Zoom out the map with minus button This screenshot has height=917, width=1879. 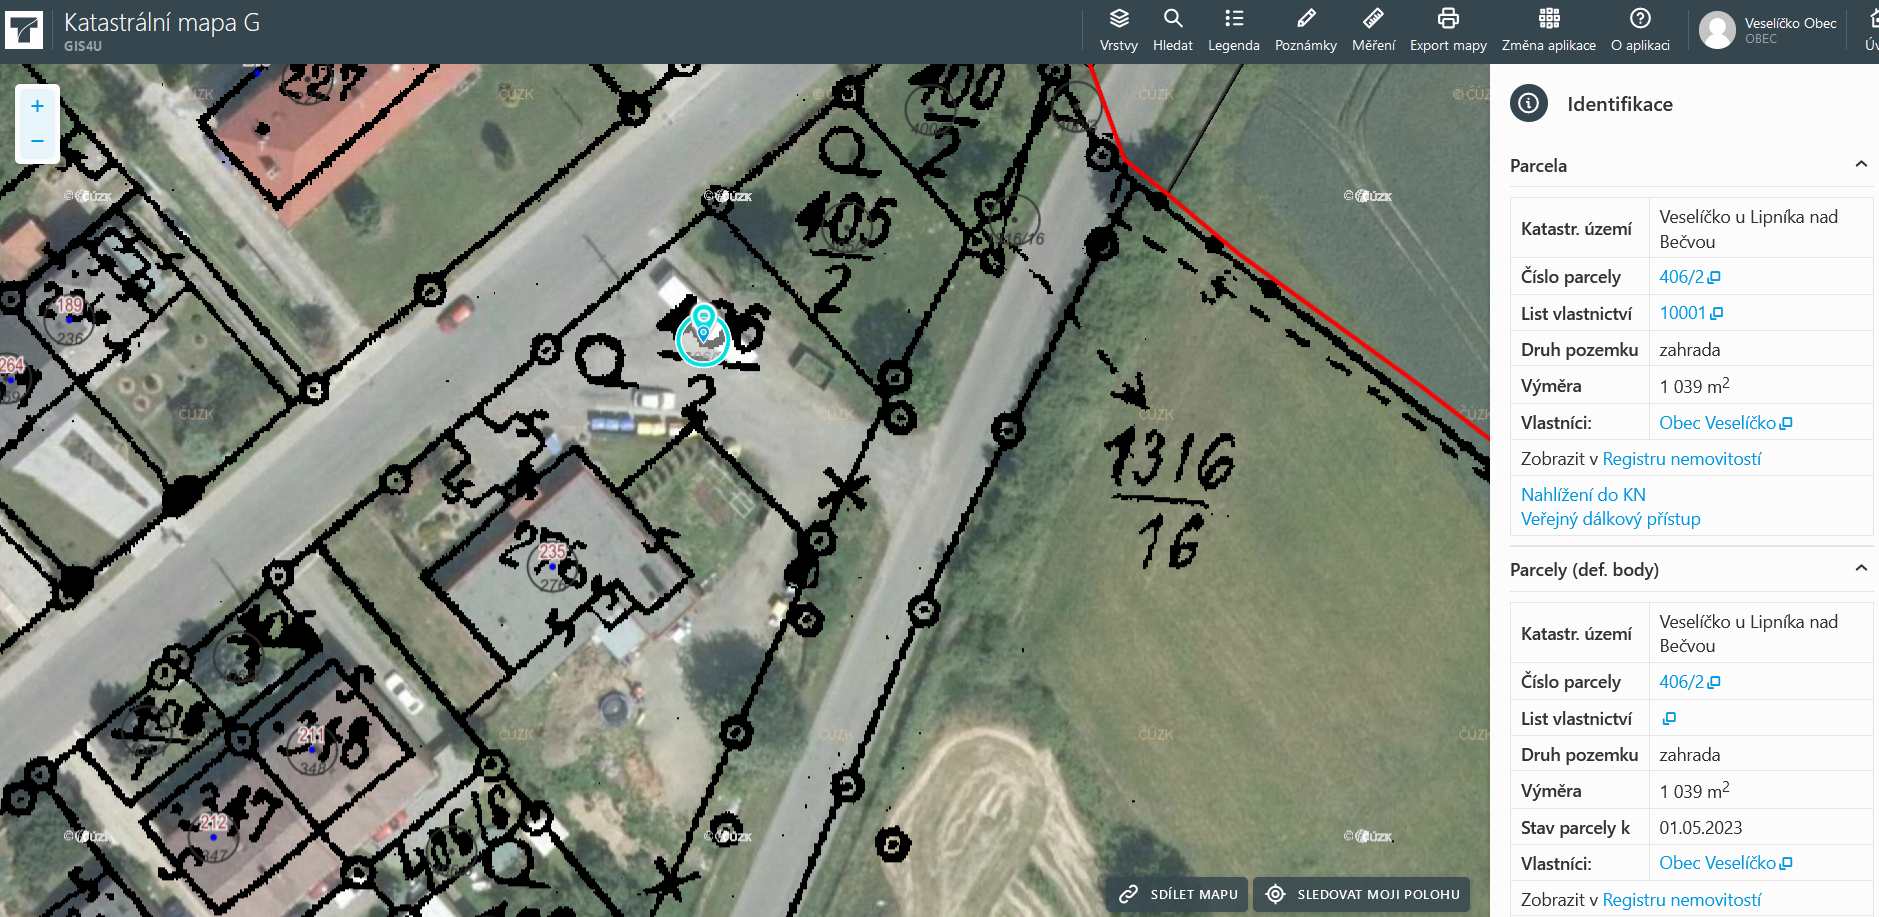click(x=37, y=142)
